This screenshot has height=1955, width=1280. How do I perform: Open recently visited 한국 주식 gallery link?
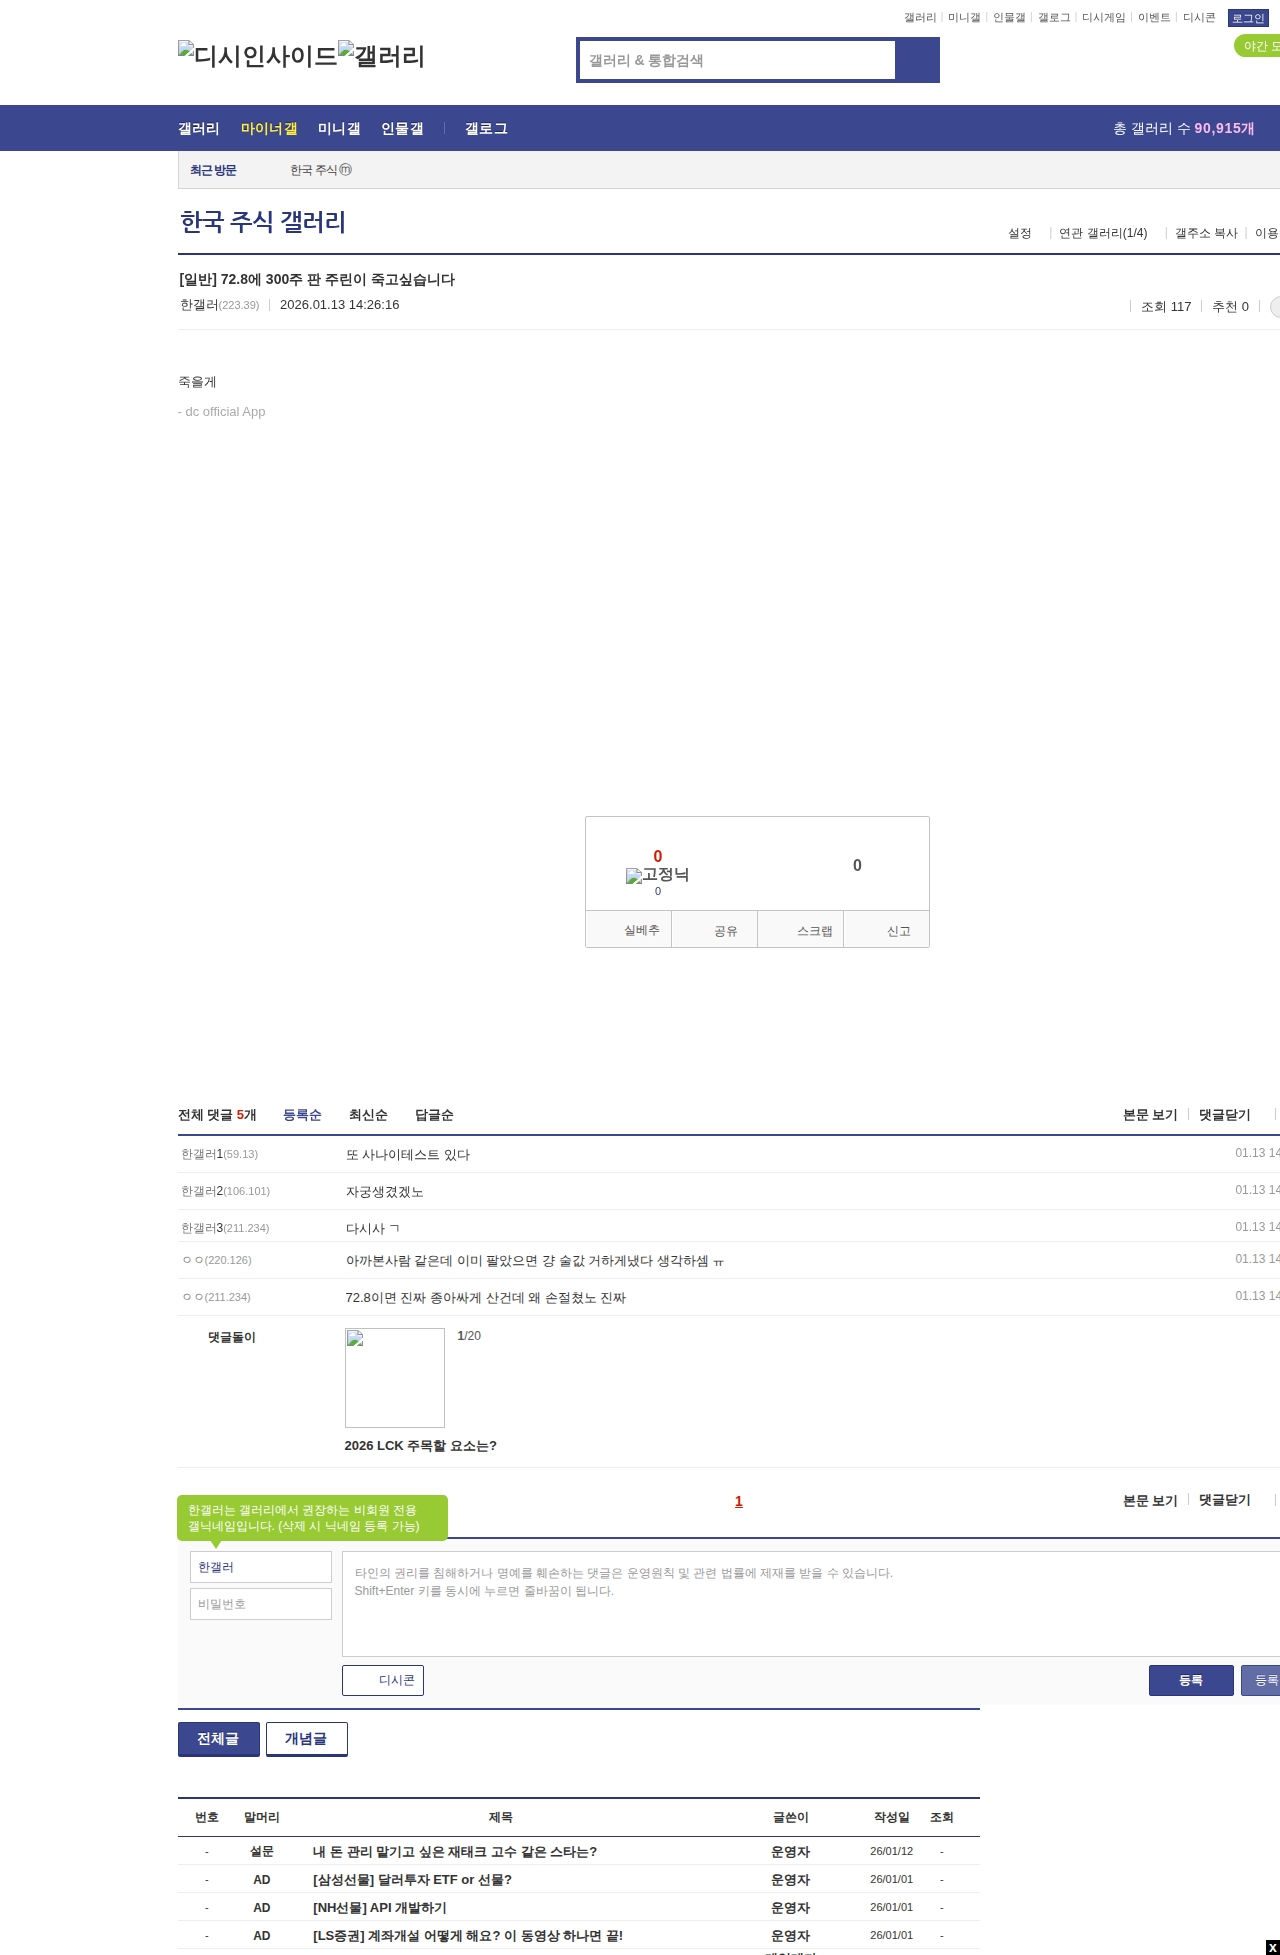[x=321, y=170]
